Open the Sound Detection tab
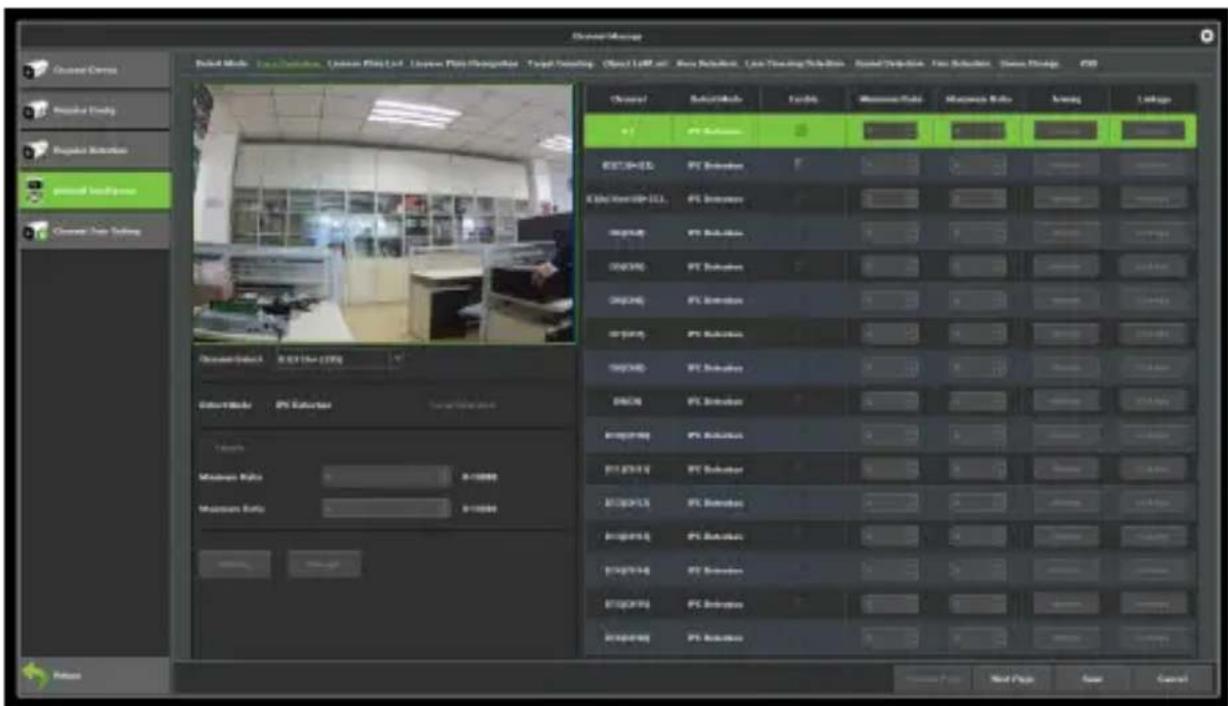Viewport: 1228px width, 706px height. (890, 64)
